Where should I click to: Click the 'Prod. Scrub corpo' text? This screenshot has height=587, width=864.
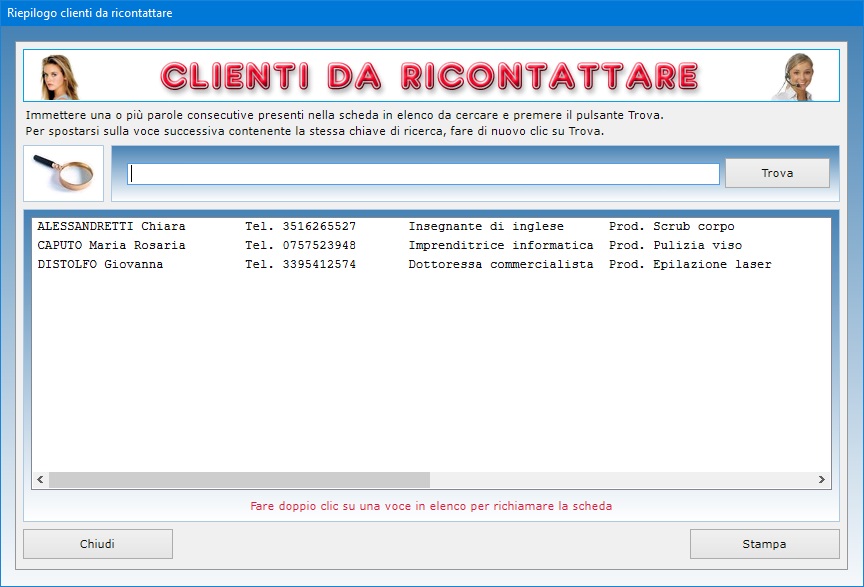point(672,227)
